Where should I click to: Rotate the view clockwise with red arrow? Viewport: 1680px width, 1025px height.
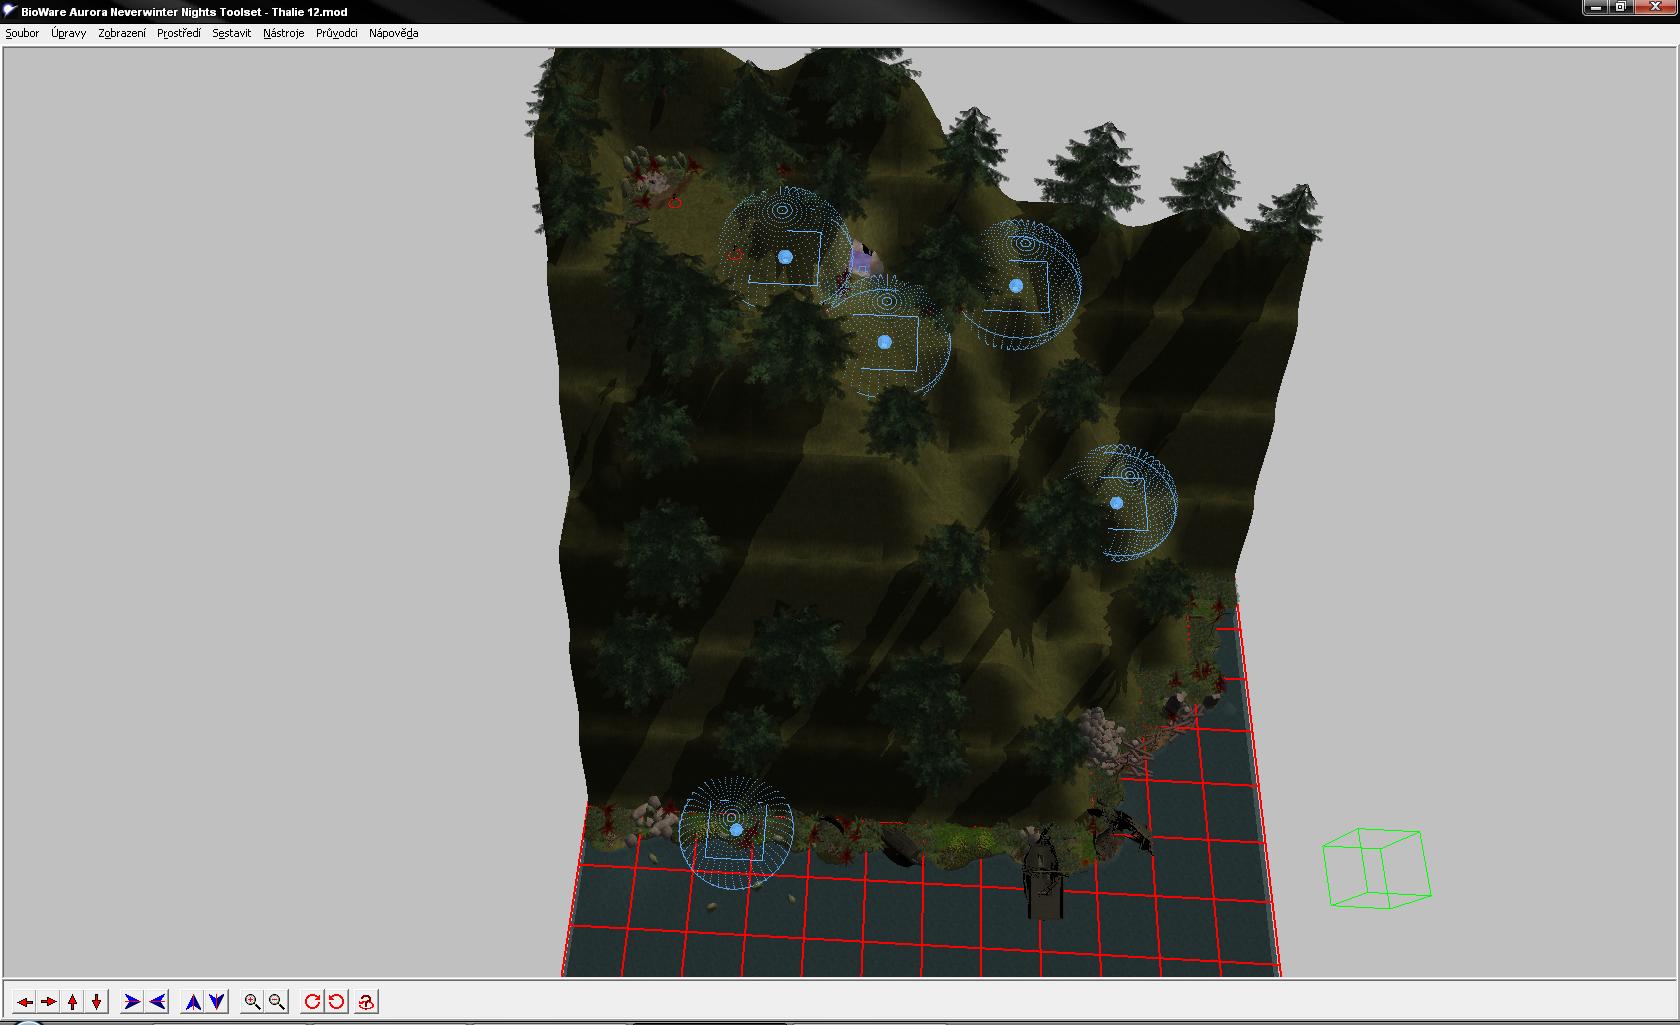(x=313, y=1002)
